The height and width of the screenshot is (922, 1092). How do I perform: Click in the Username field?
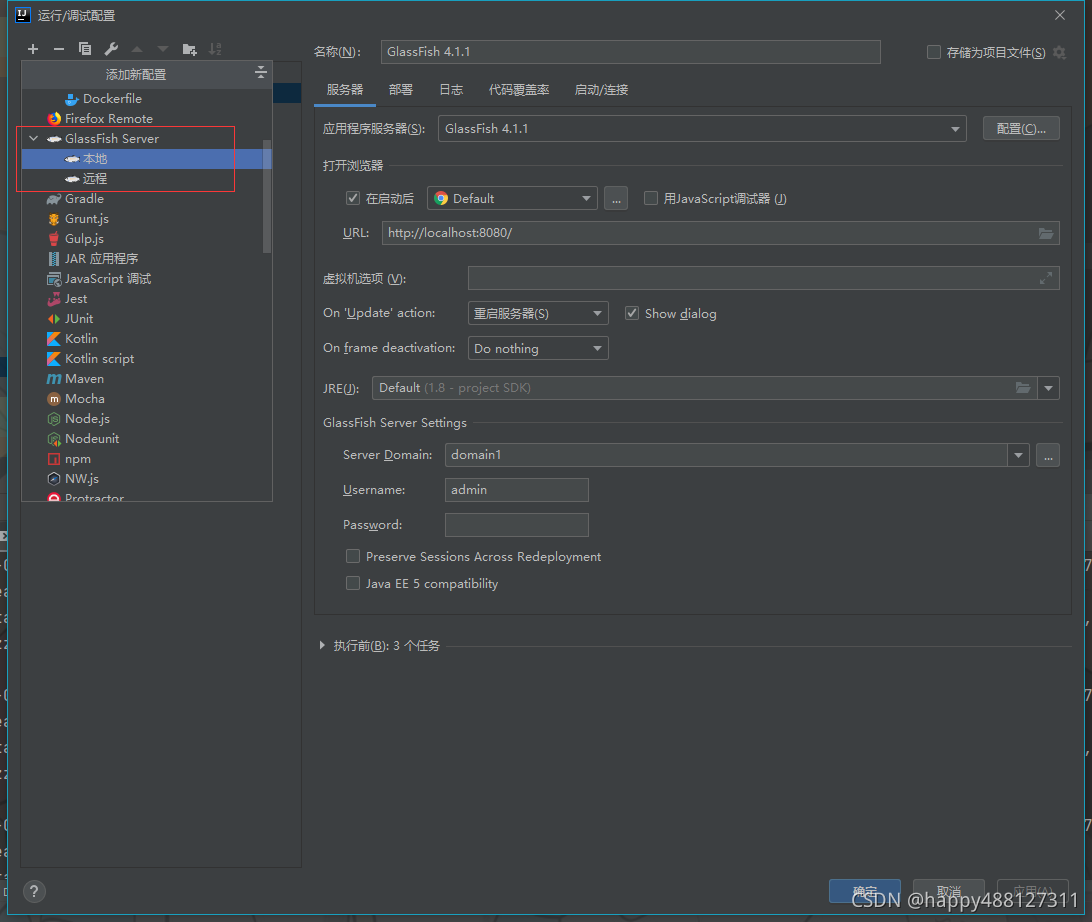pos(516,490)
